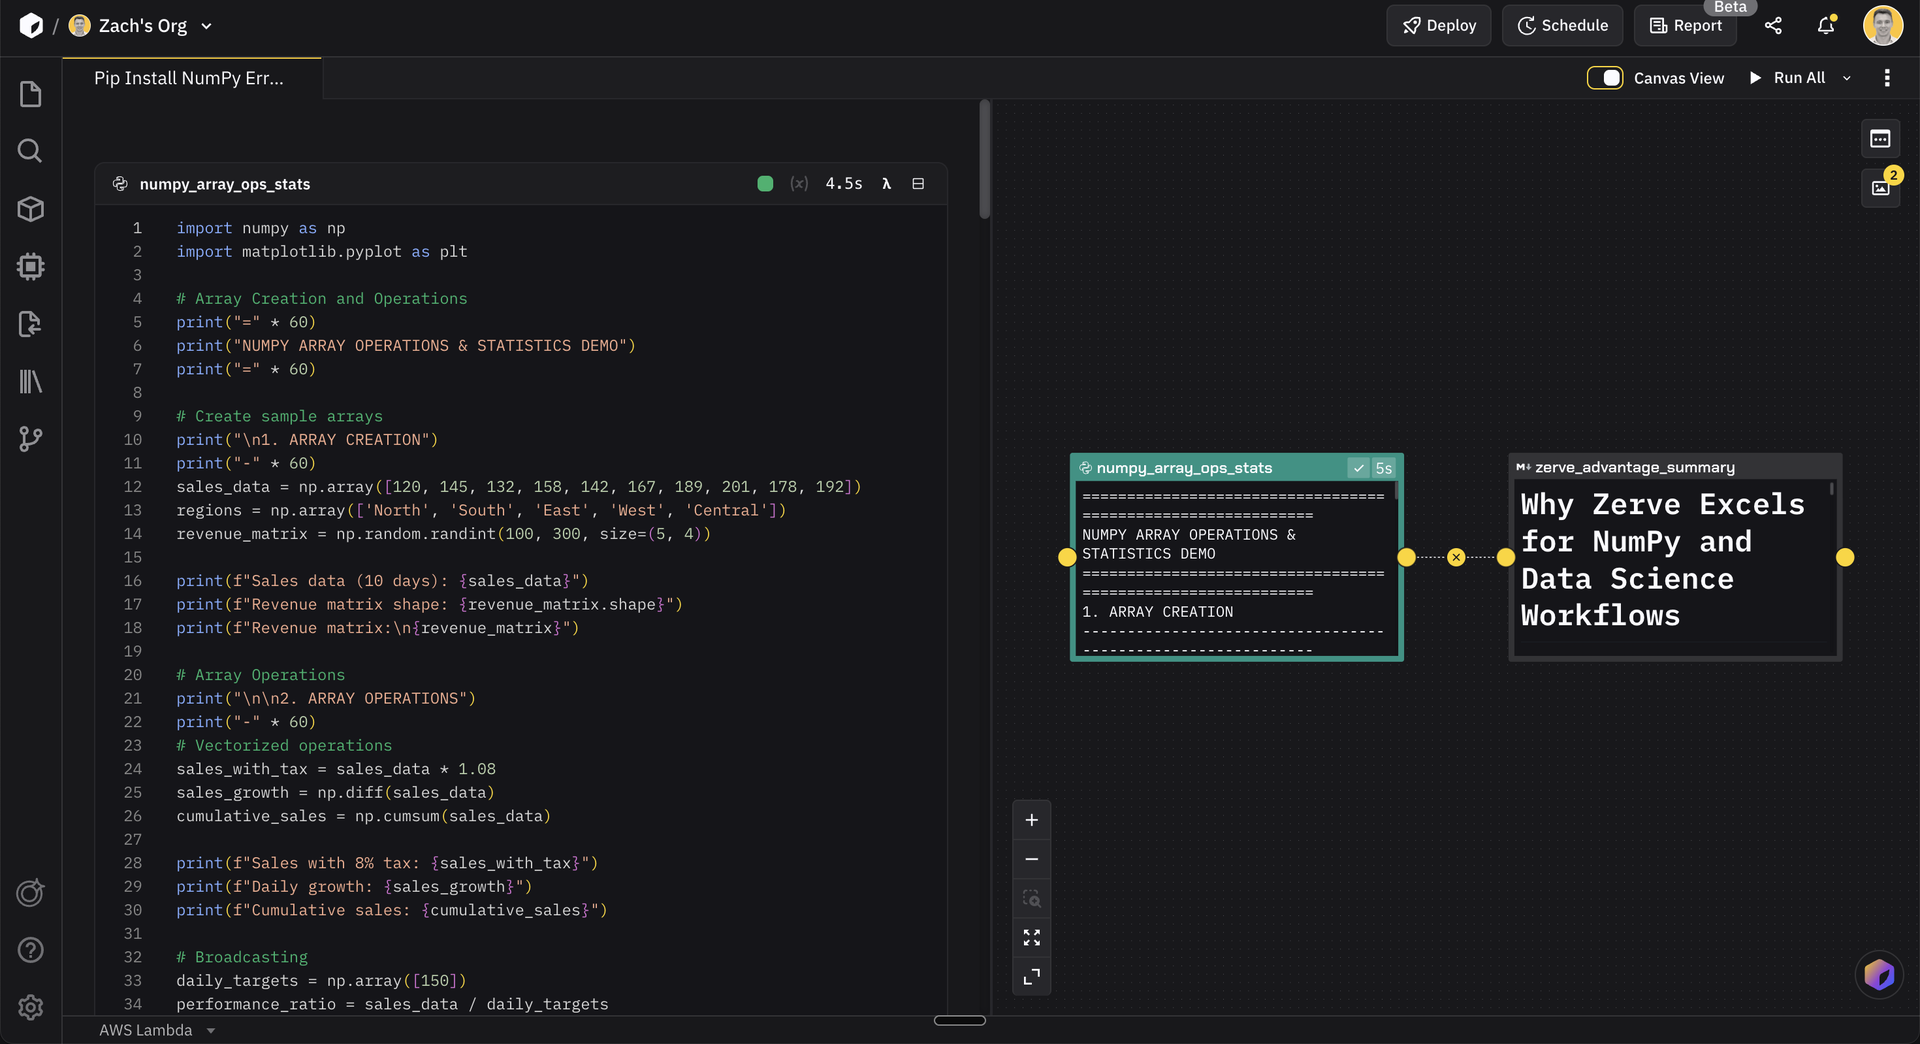Viewport: 1920px width, 1044px height.
Task: Click the Zerve logo home icon
Action: tap(31, 26)
